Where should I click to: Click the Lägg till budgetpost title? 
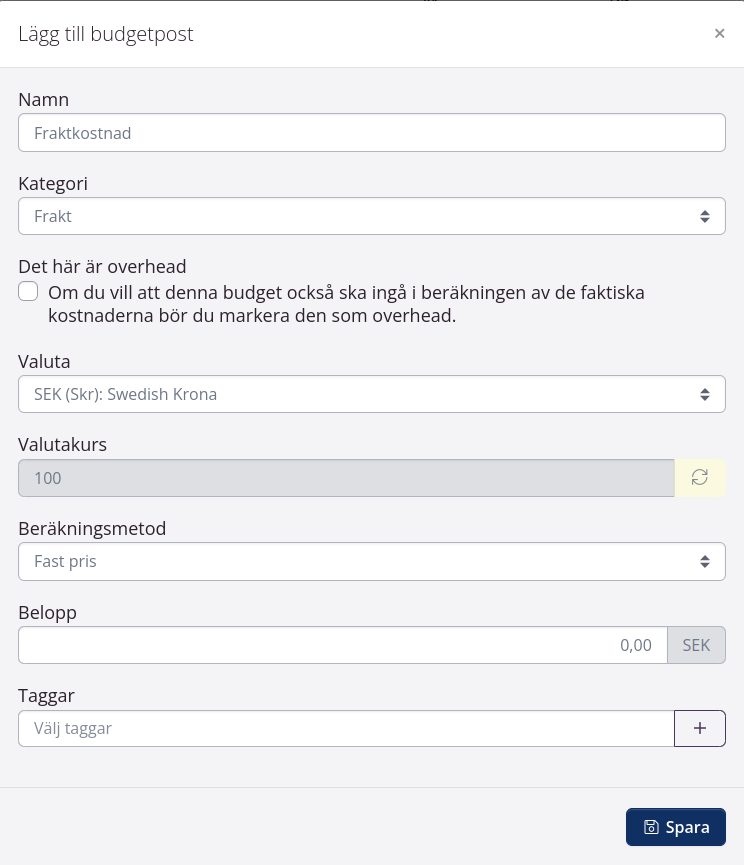click(106, 34)
